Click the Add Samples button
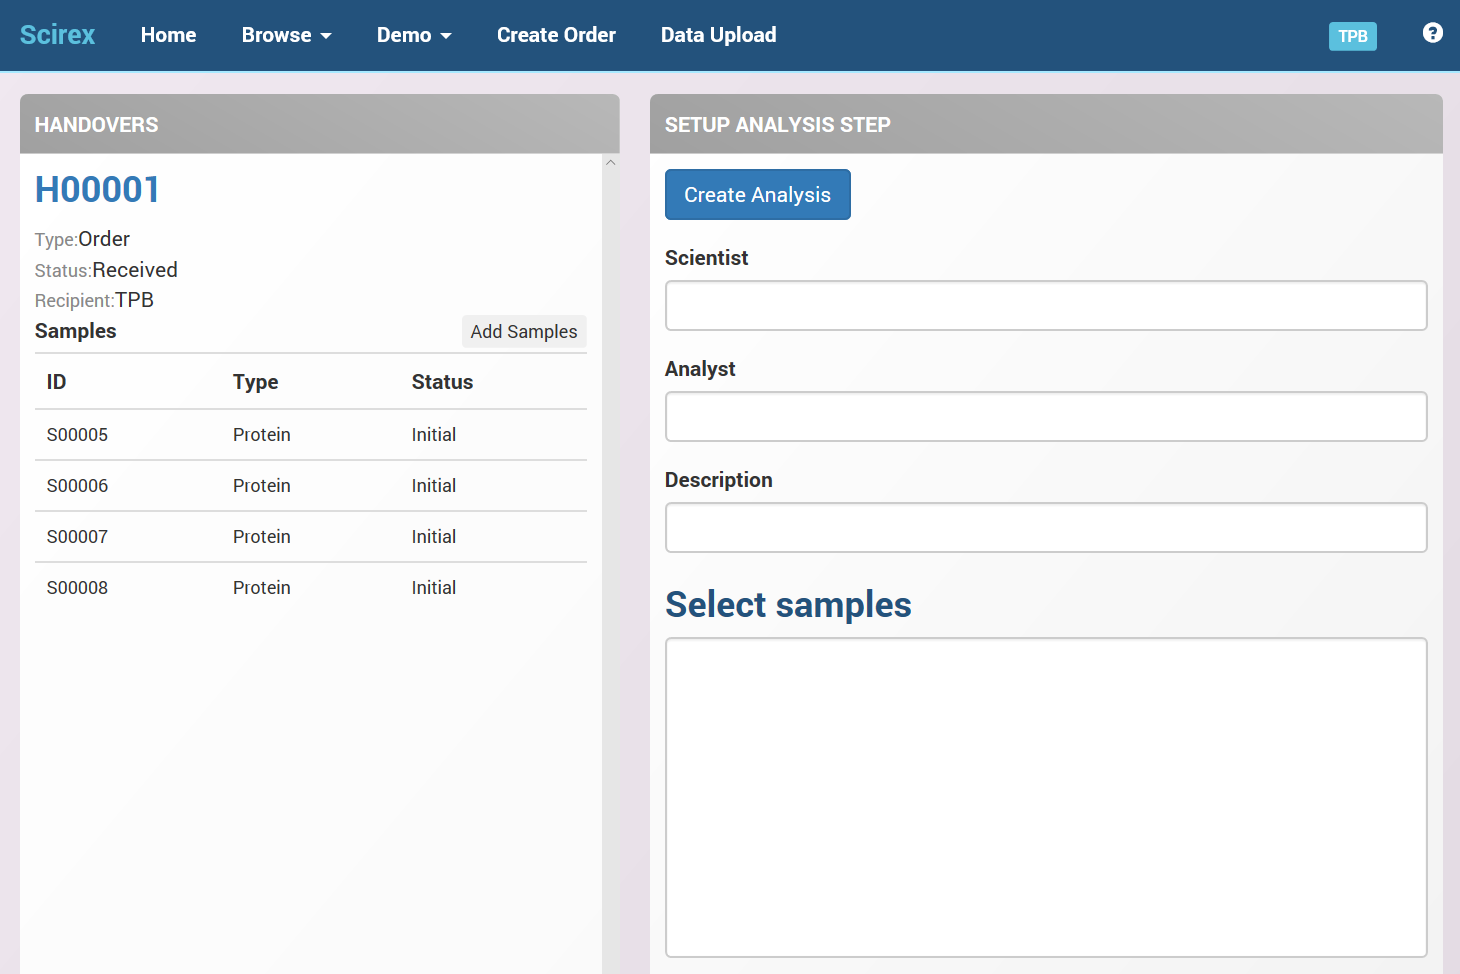The image size is (1460, 974). pos(524,331)
